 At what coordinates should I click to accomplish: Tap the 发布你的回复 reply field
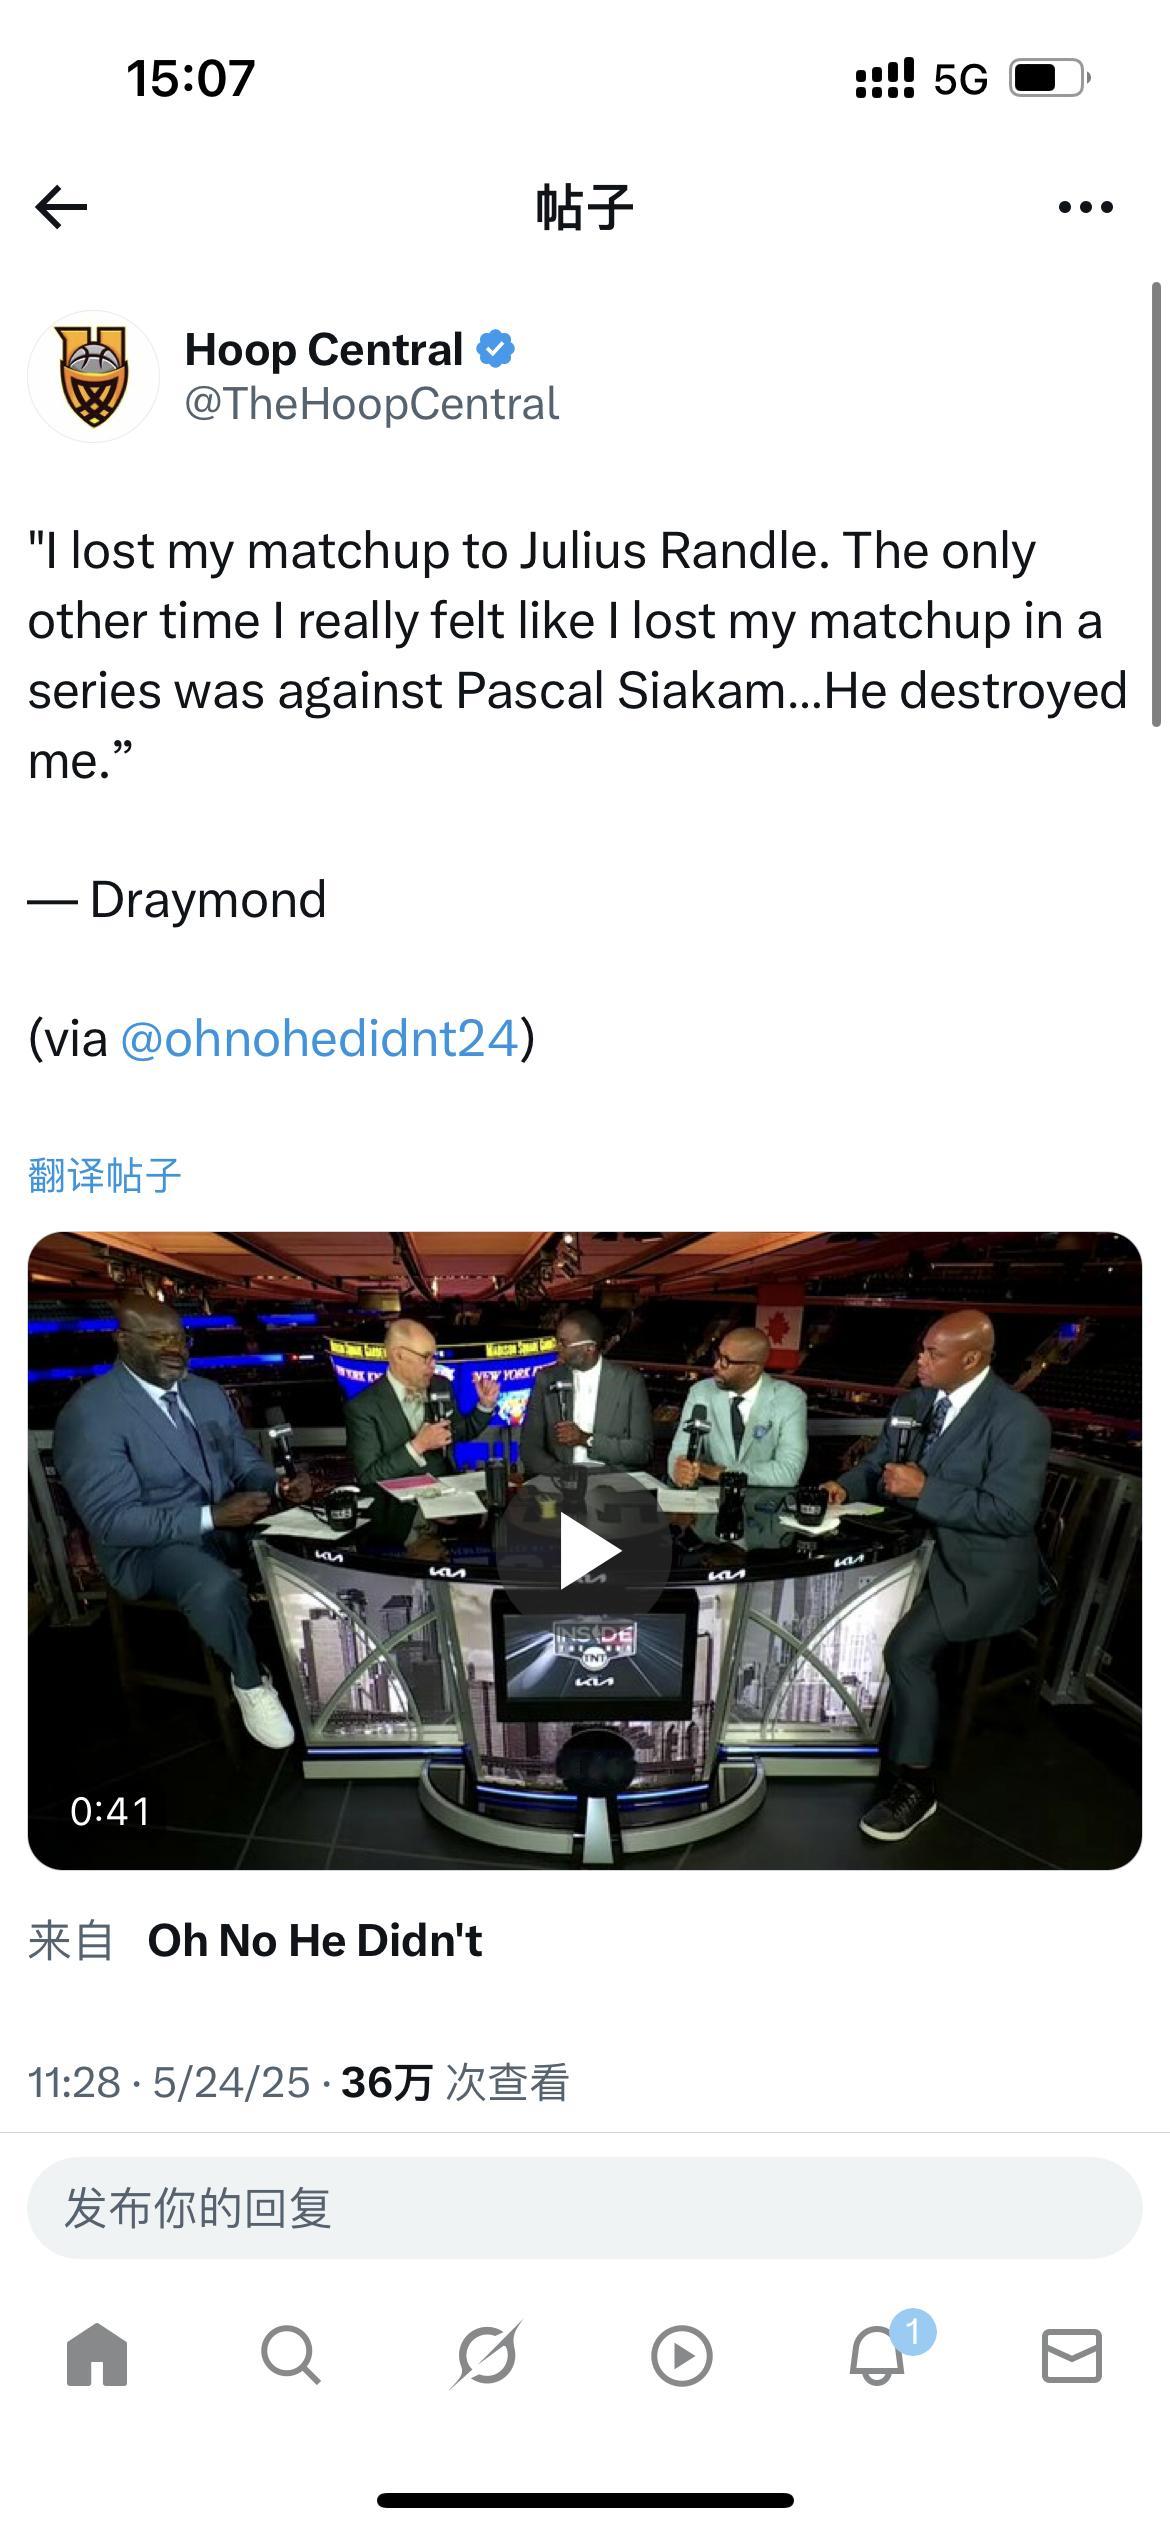point(584,2208)
